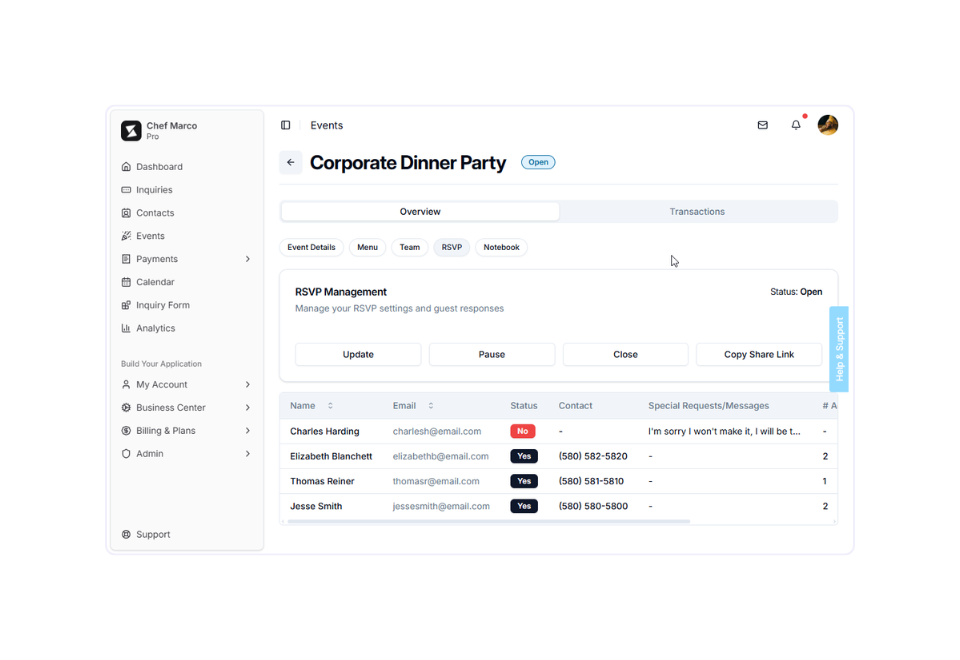This screenshot has width=960, height=660.
Task: Sort guests by Email column arrows
Action: point(430,406)
